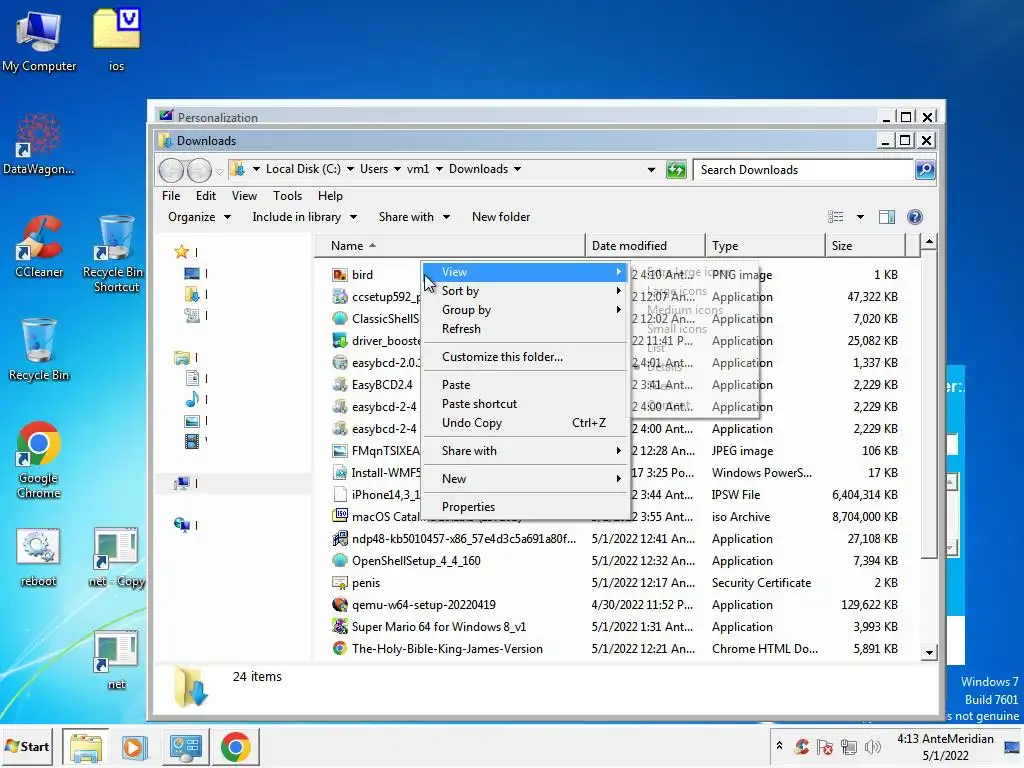1024x768 pixels.
Task: Toggle the preview pane icon
Action: [x=886, y=217]
